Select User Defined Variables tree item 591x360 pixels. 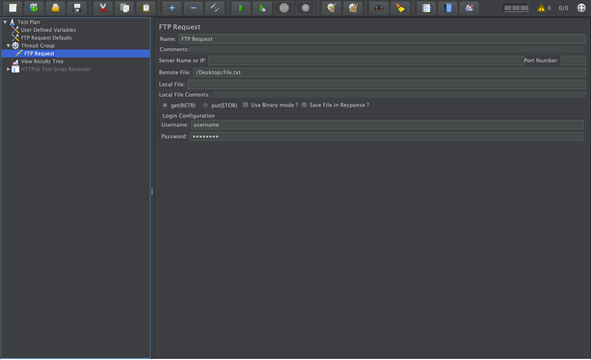coord(48,30)
